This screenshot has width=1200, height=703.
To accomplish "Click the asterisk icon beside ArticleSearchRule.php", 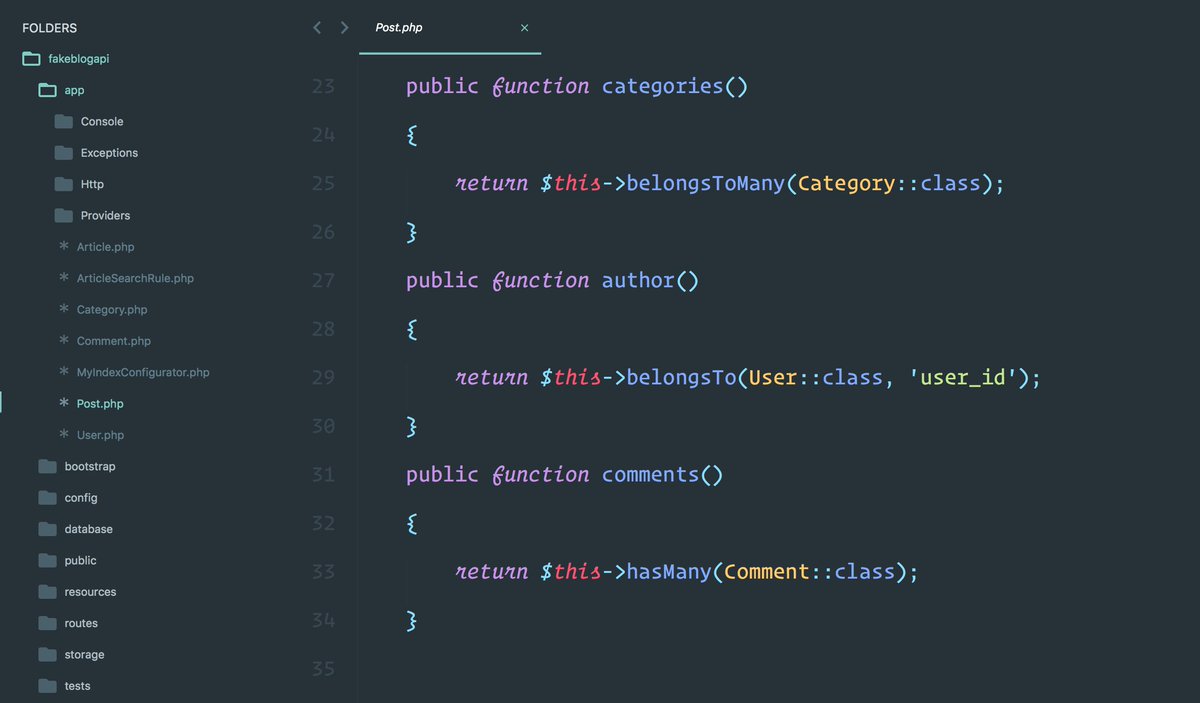I will click(x=64, y=278).
